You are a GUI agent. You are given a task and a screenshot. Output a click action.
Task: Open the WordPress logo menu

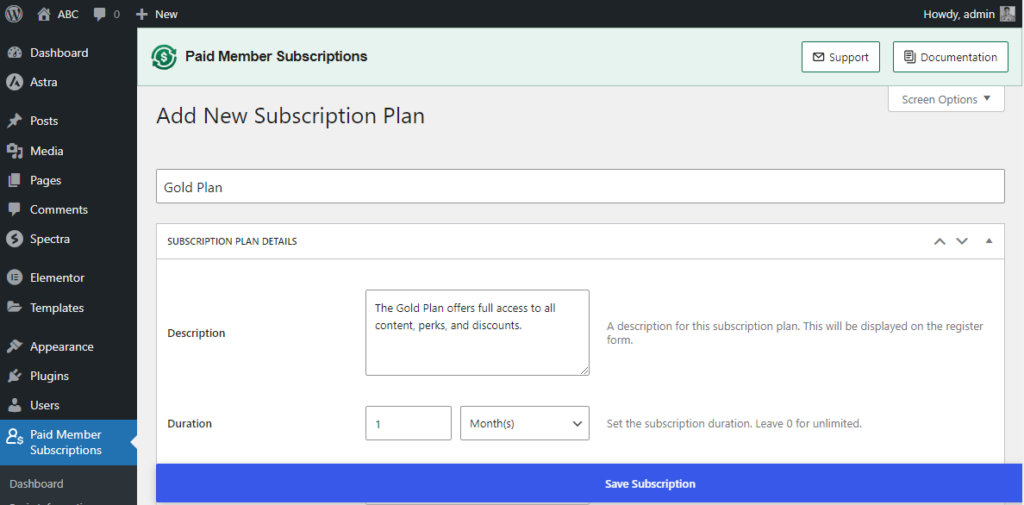(x=14, y=14)
